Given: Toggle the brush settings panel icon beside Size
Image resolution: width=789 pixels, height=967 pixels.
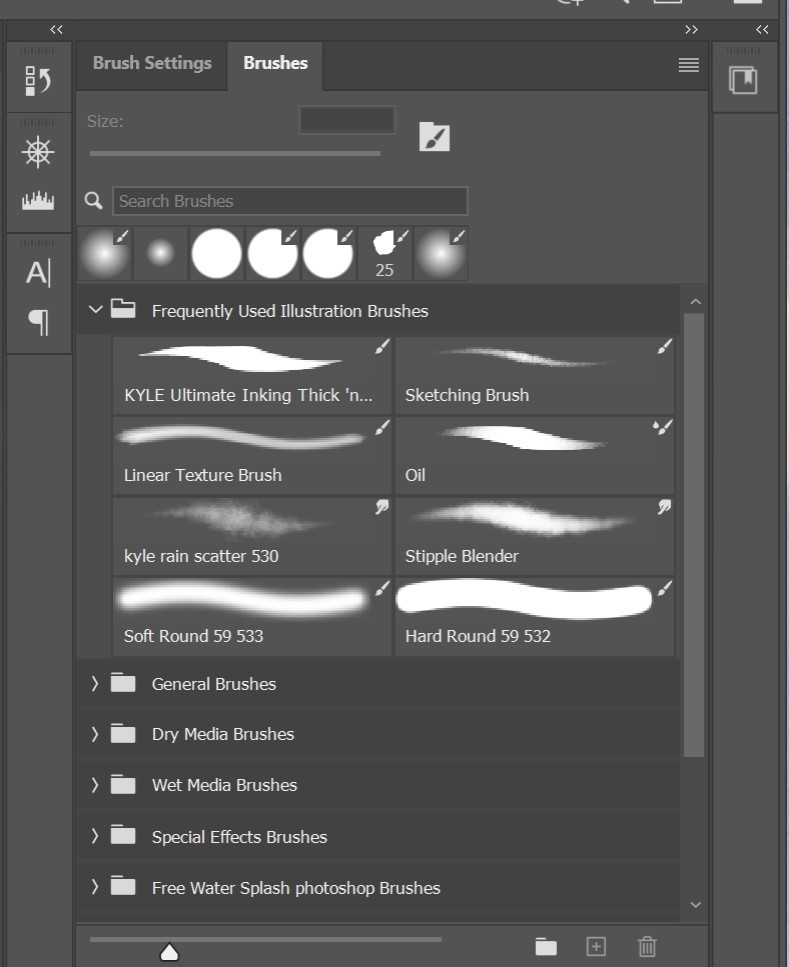Looking at the screenshot, I should (434, 136).
